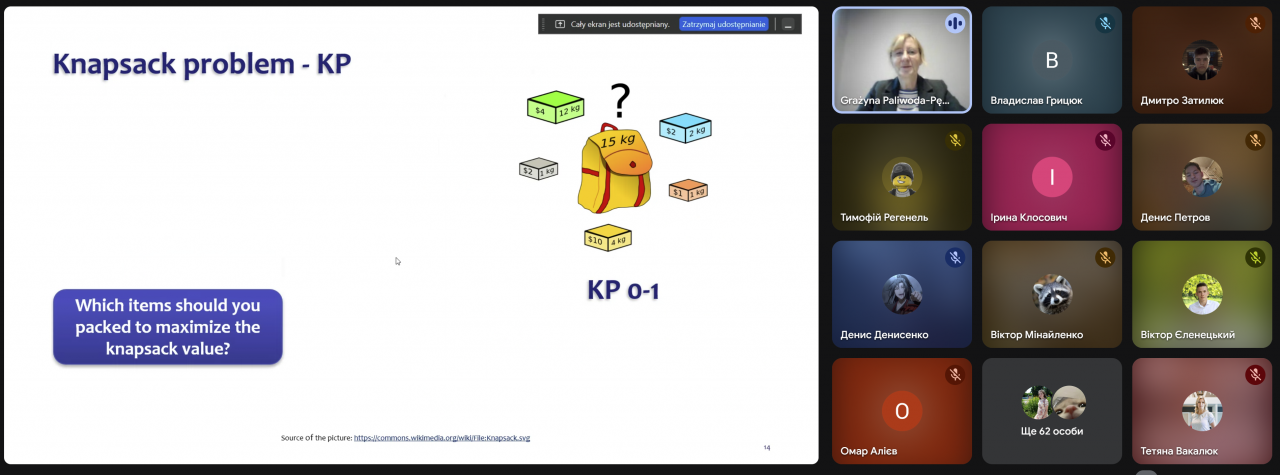Click the muted mic icon on Віктор Єленецький's tile
Screen dimensions: 1280x475
tap(1254, 258)
